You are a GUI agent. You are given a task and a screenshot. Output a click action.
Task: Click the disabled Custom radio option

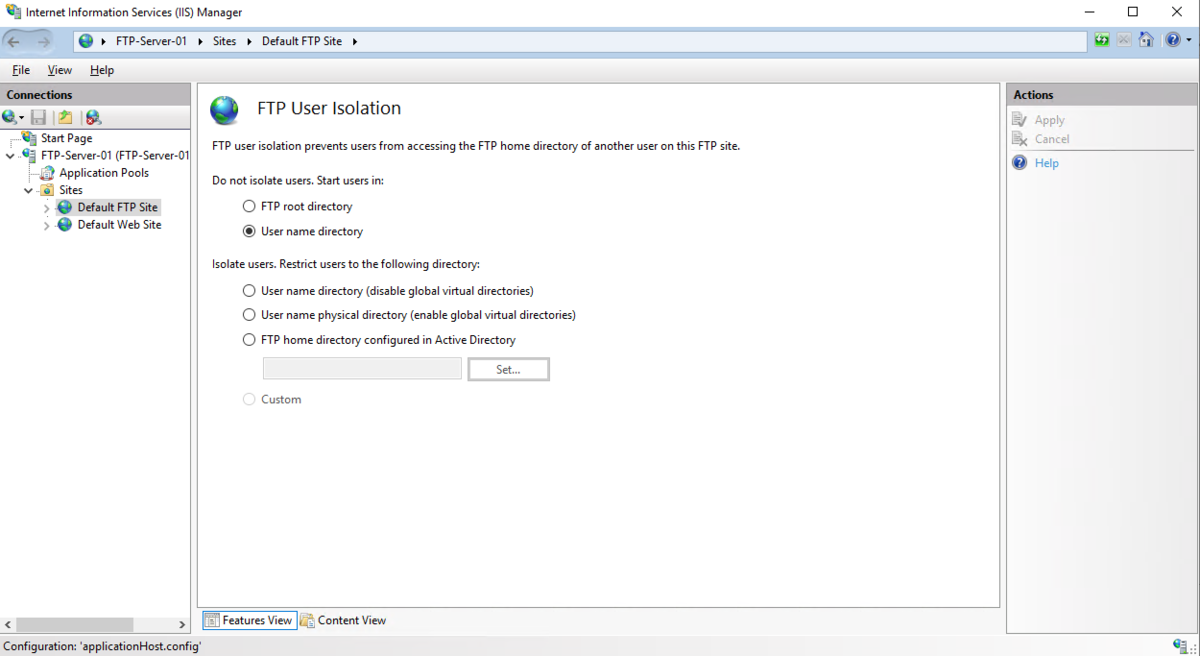(x=249, y=399)
